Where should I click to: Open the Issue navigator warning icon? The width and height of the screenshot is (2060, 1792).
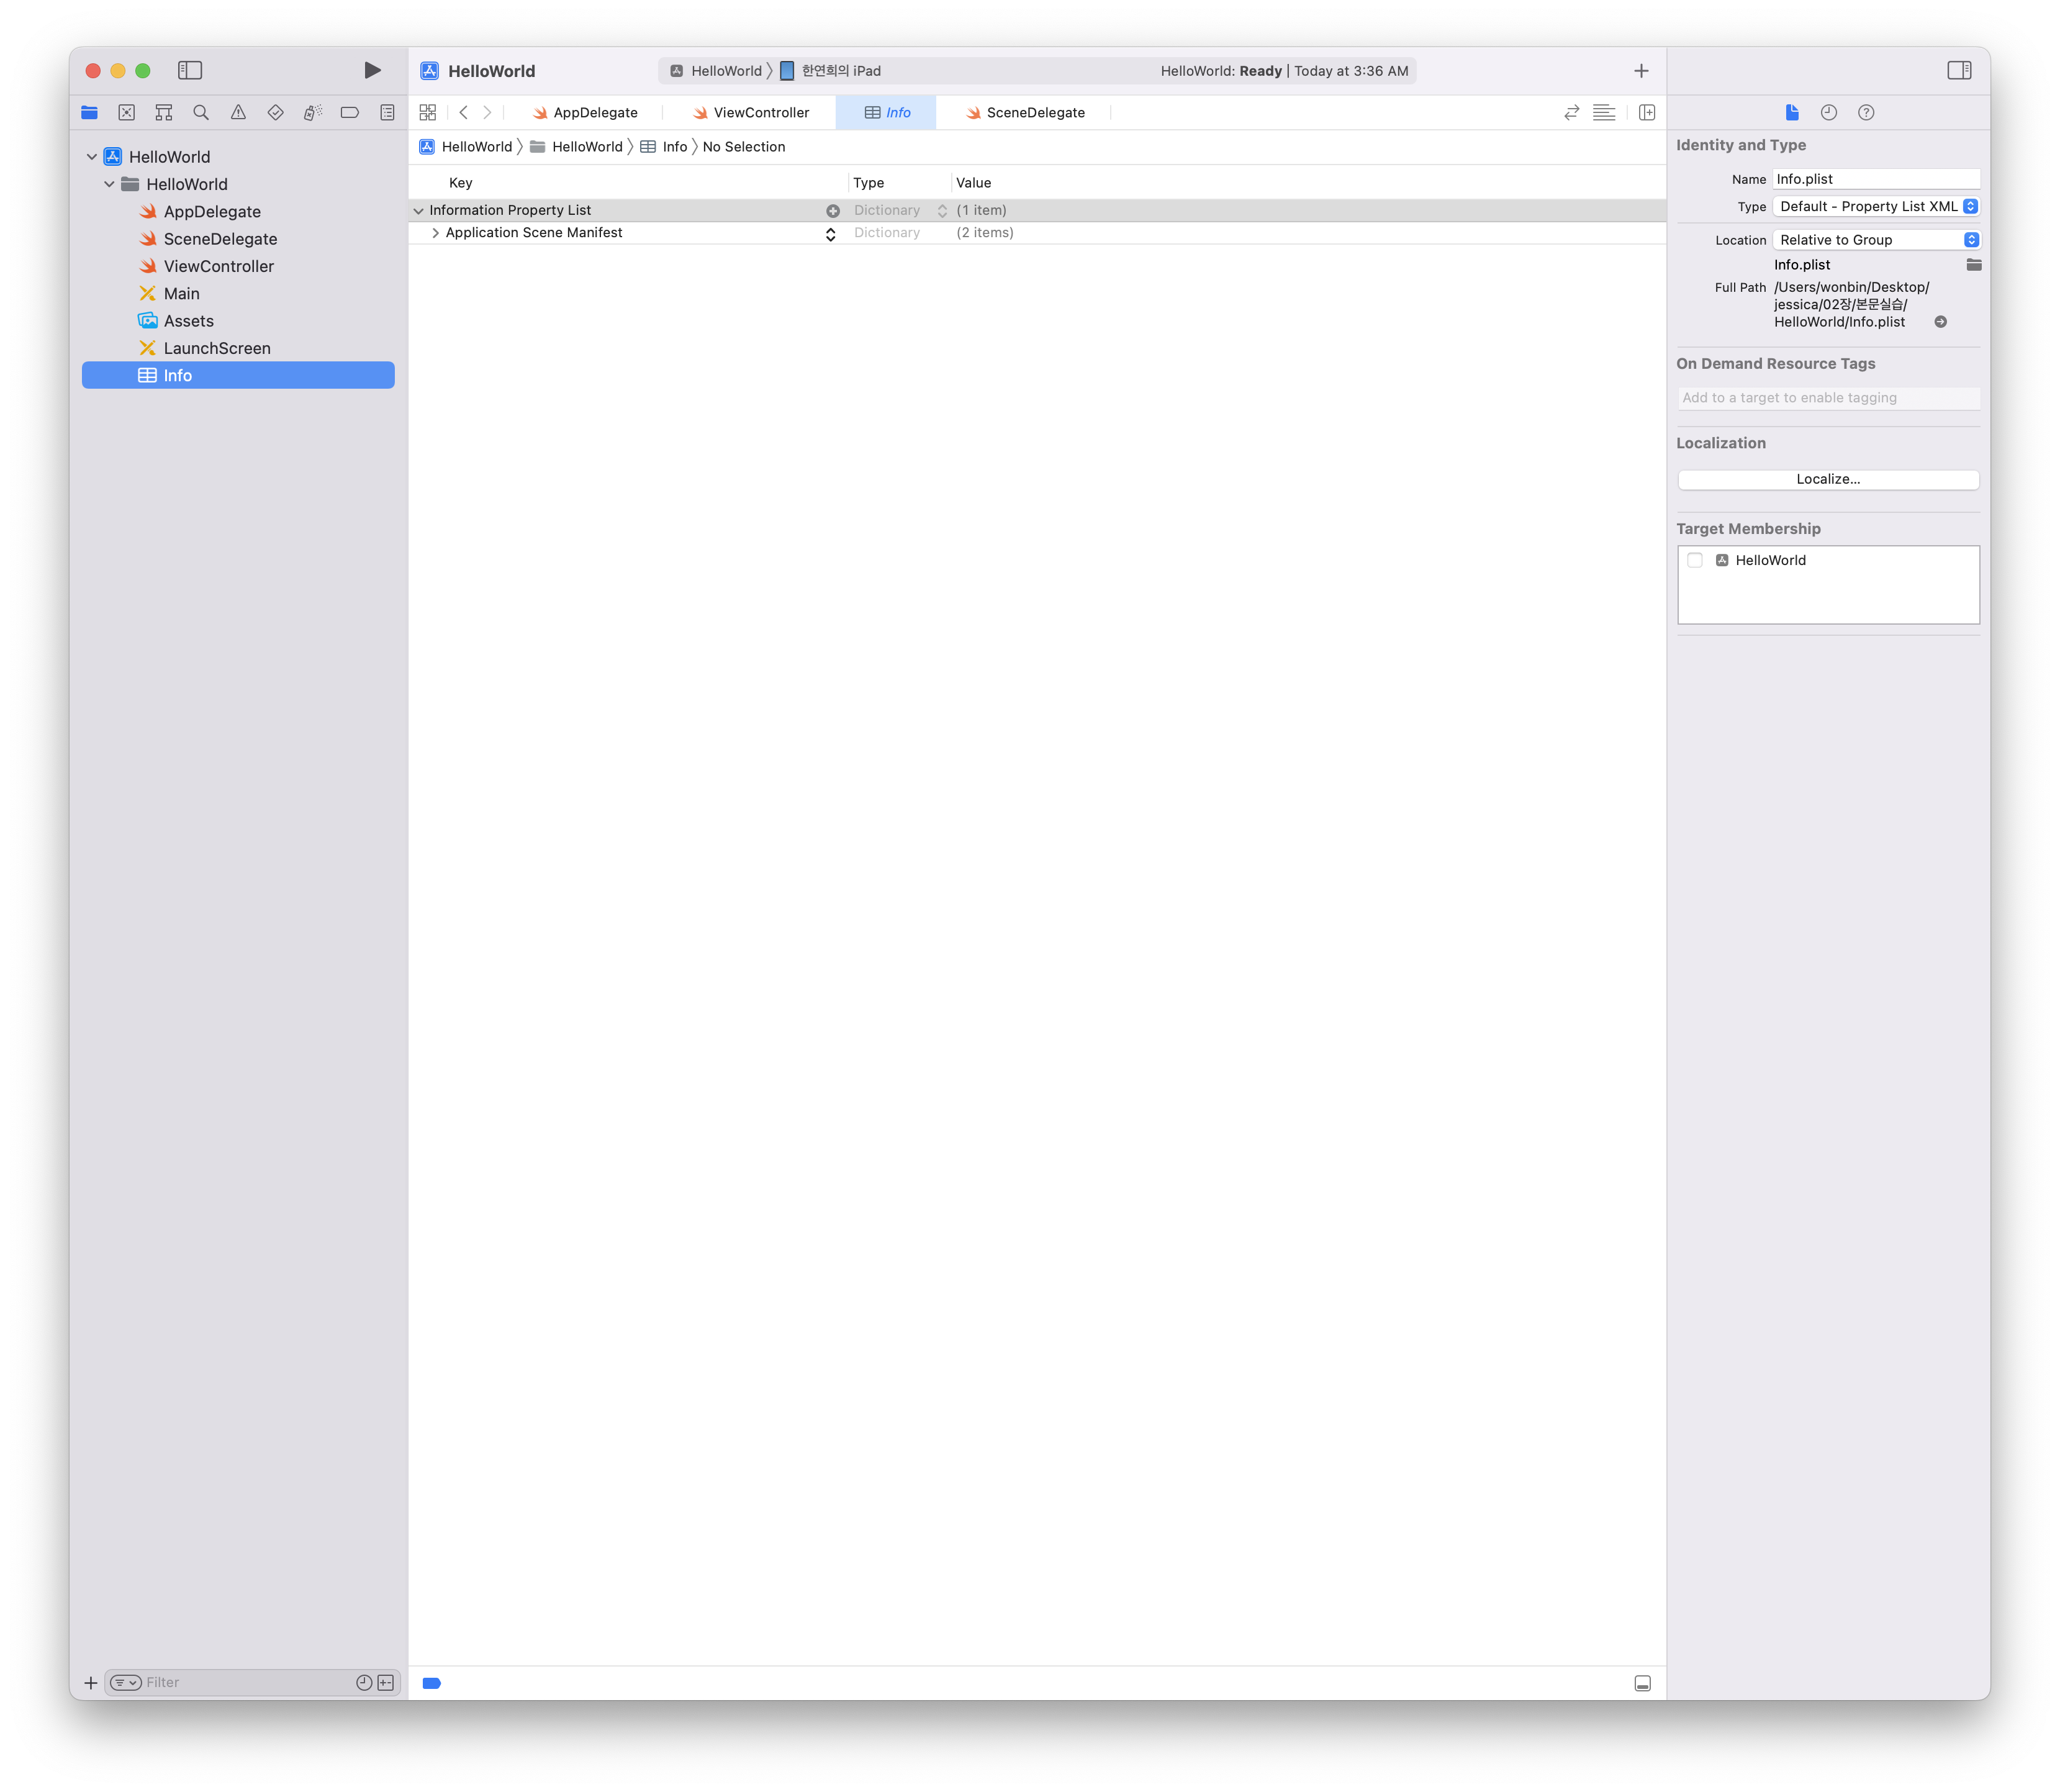238,112
